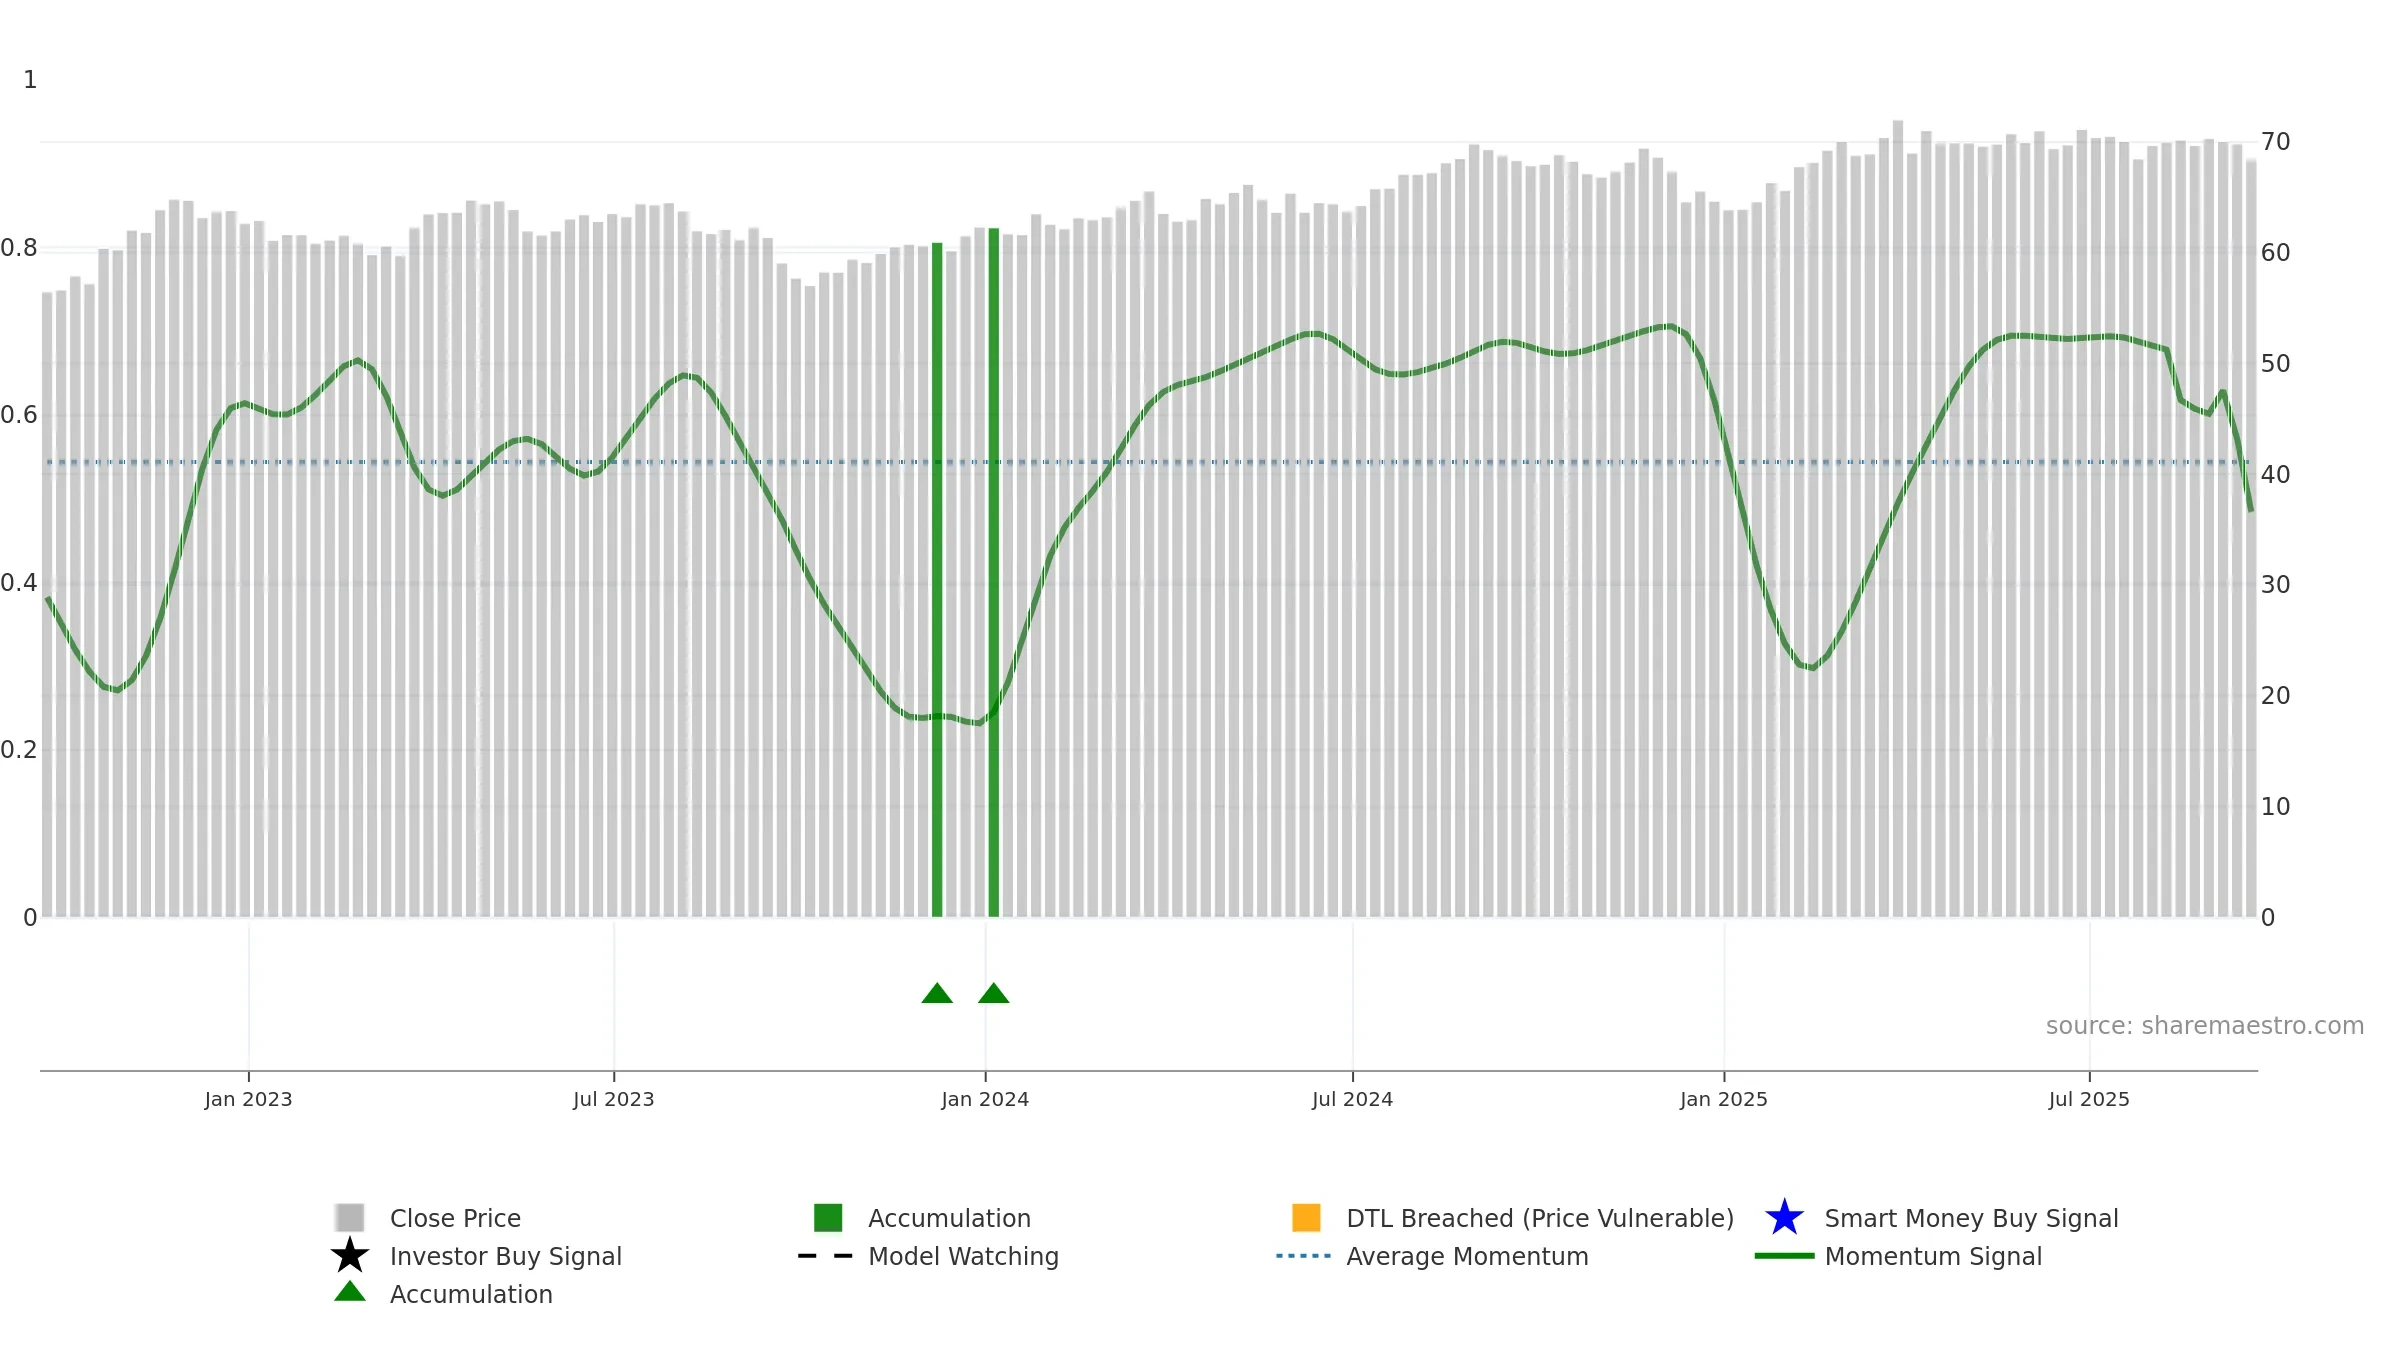Click the Smart Money Buy Signal label
The height and width of the screenshot is (1350, 2400).
tap(1971, 1218)
